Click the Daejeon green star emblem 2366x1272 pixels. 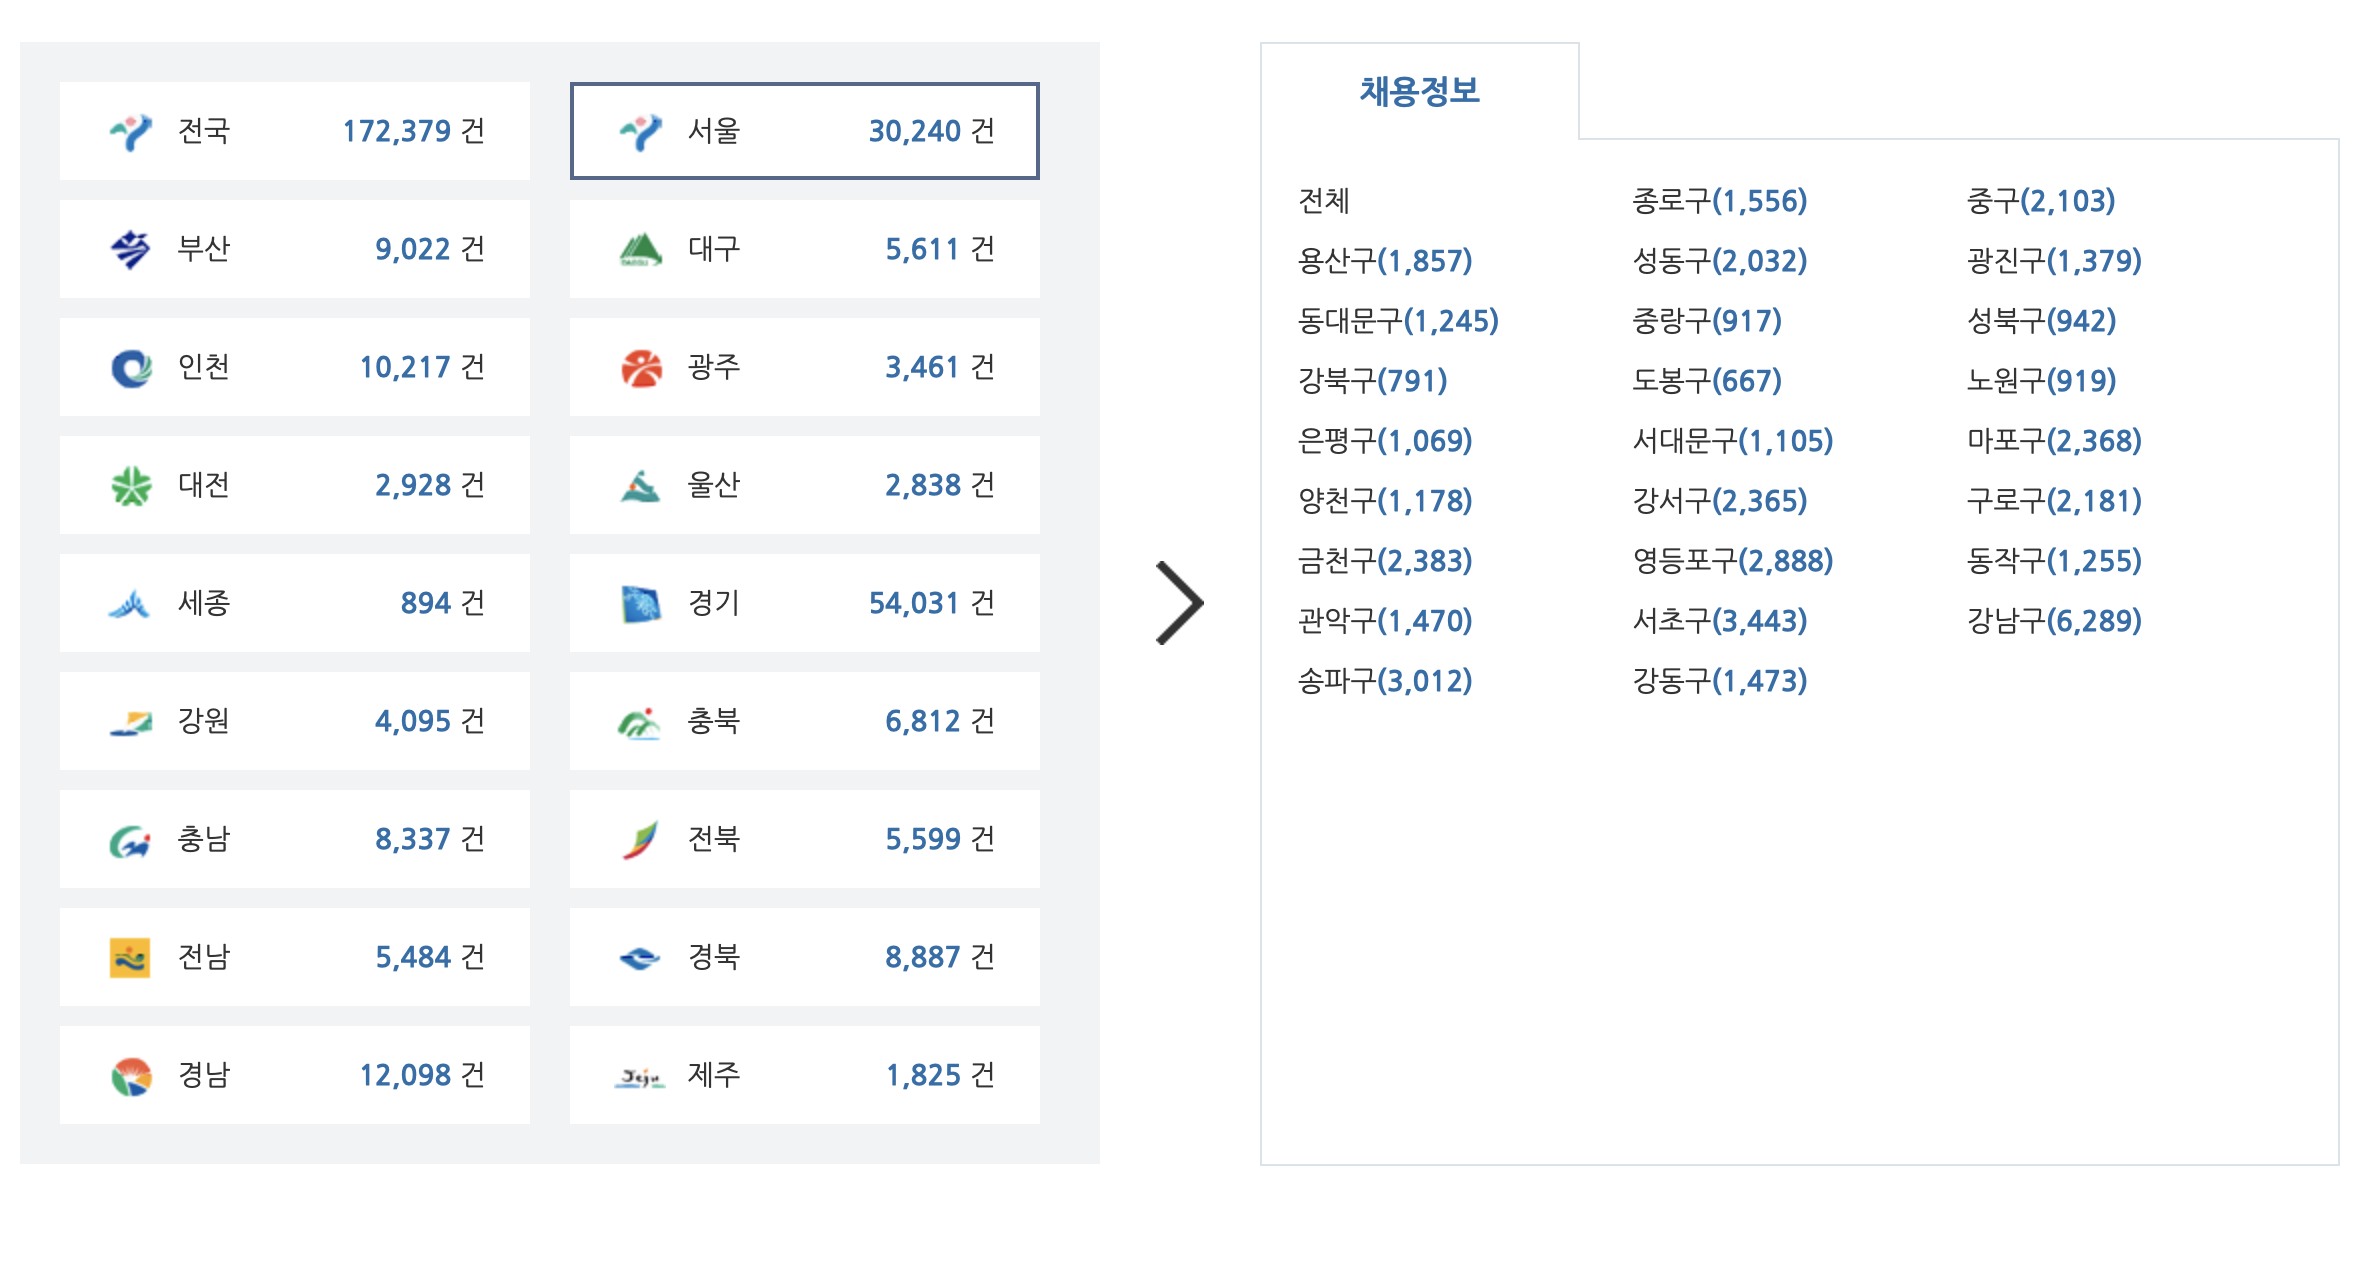[x=130, y=485]
